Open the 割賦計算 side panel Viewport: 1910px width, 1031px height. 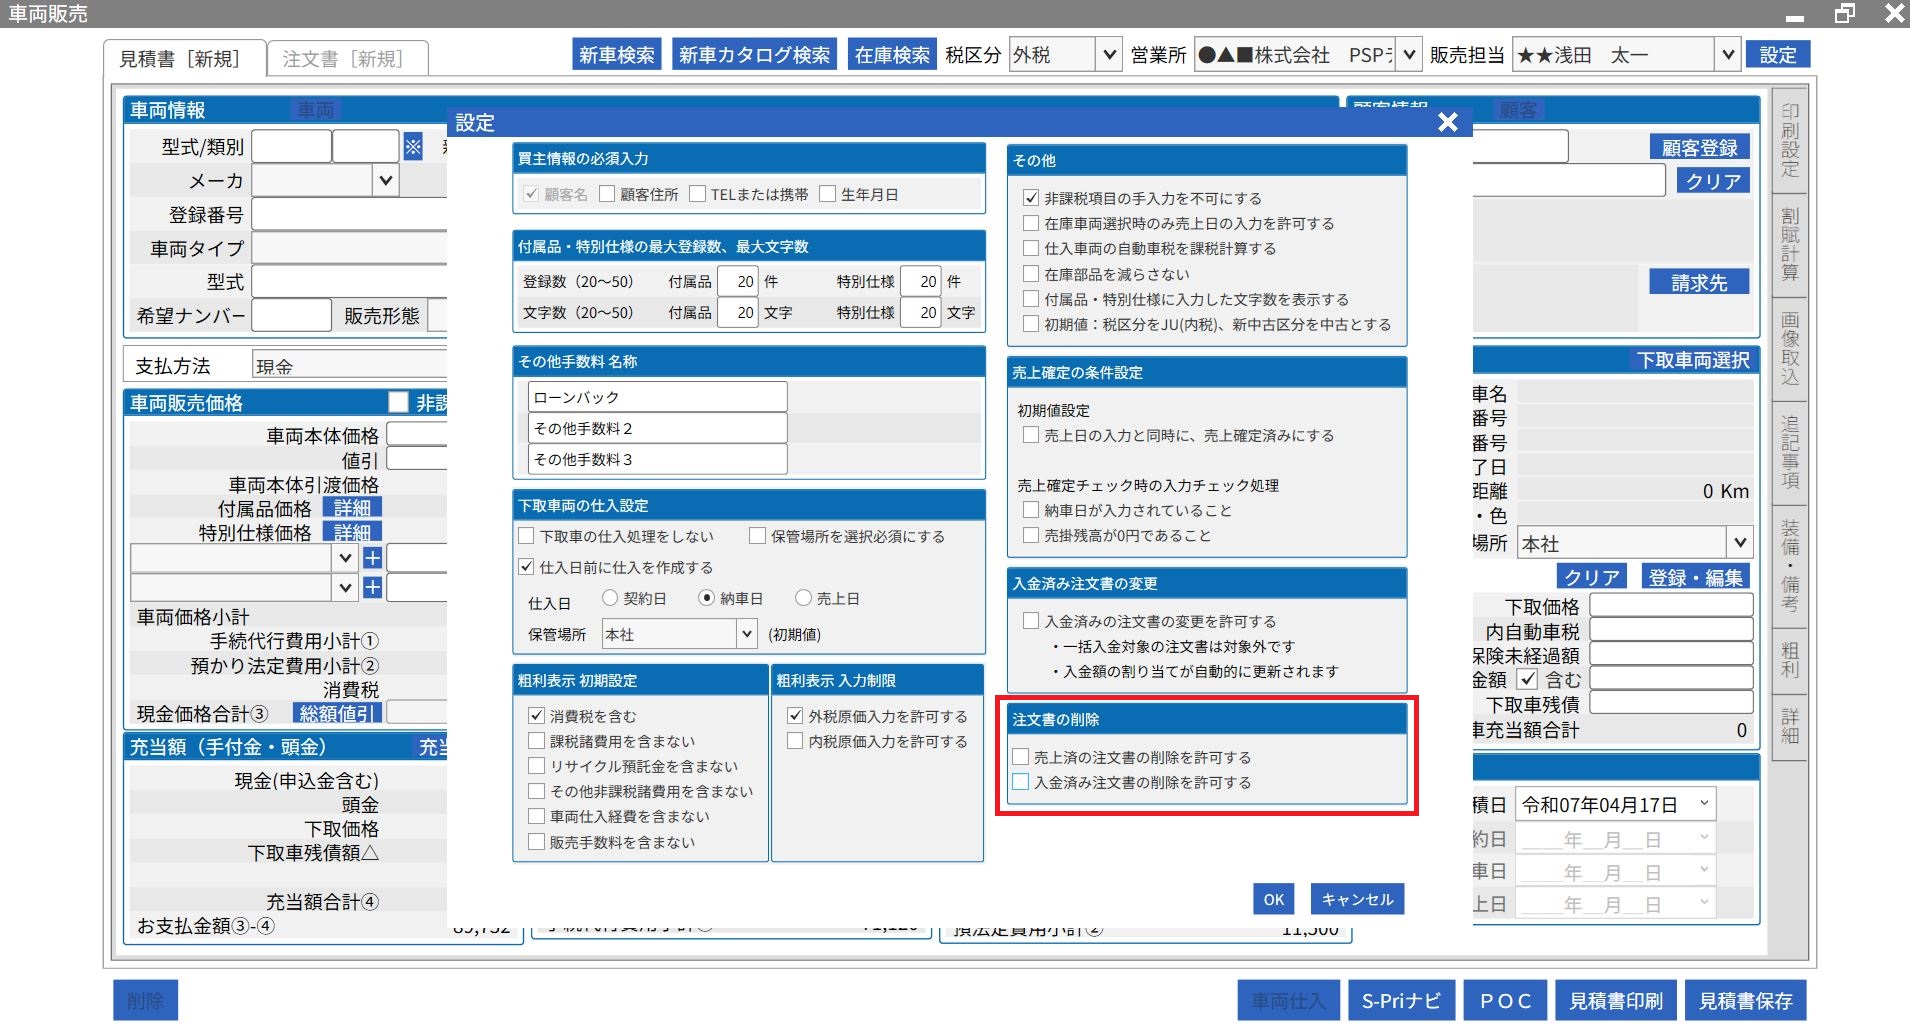[x=1789, y=245]
